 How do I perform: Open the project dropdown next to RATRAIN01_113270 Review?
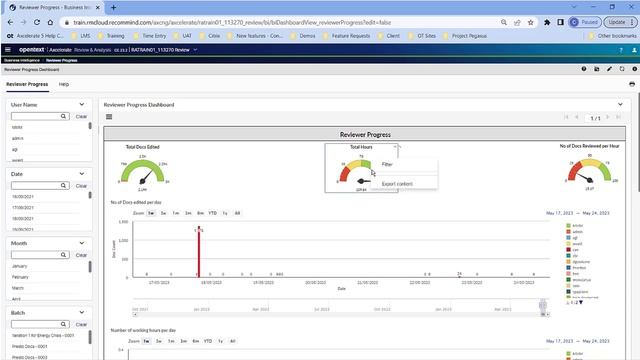coord(195,50)
